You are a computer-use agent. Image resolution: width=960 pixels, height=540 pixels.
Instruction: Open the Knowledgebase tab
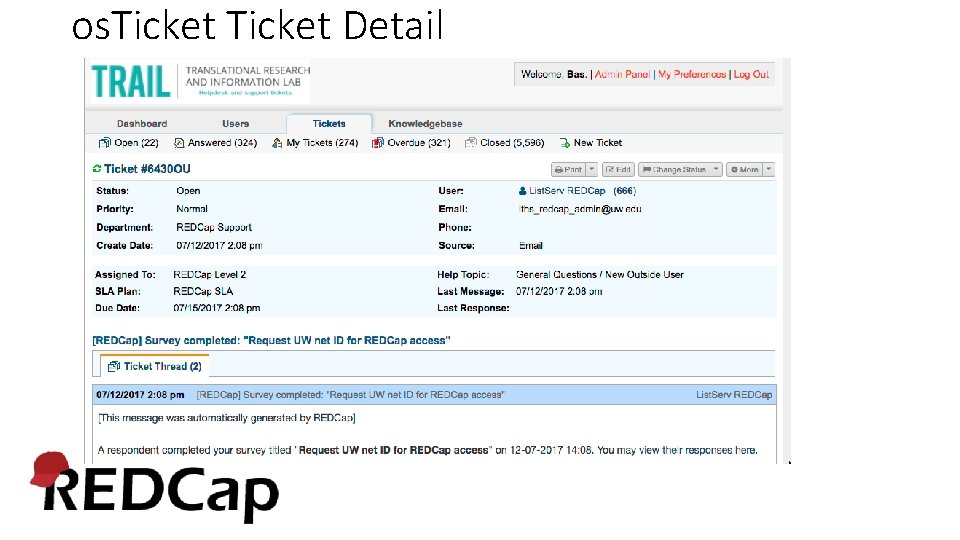(x=425, y=124)
